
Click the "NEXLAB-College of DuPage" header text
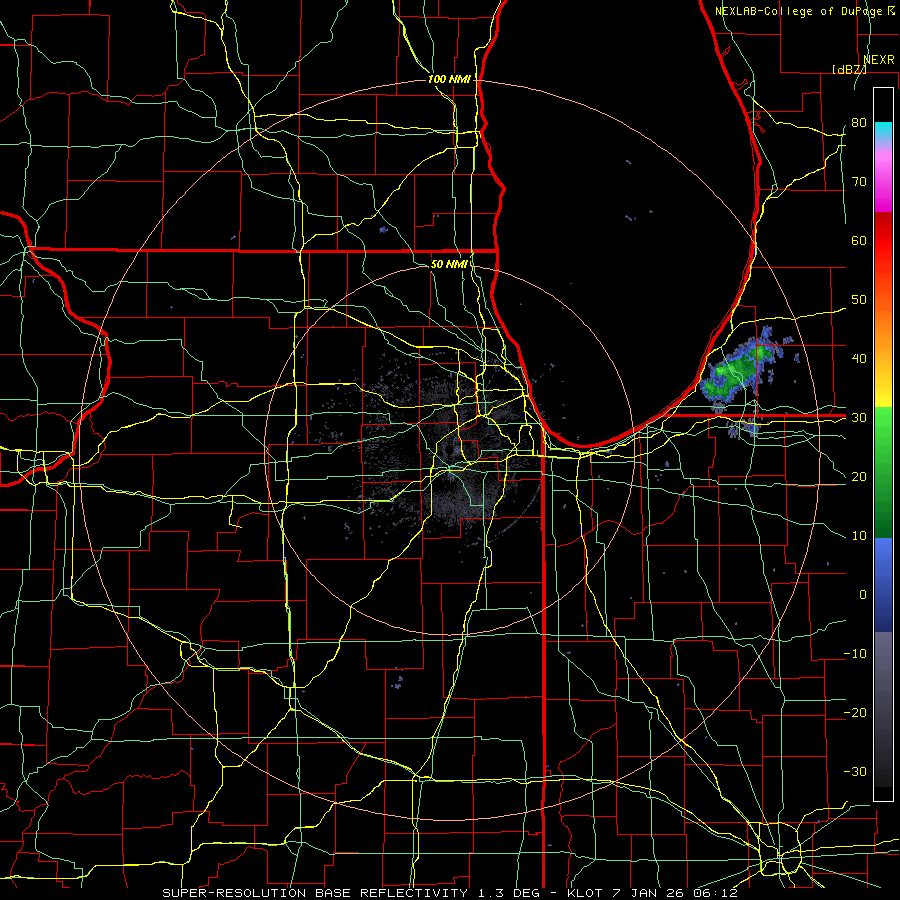pyautogui.click(x=799, y=11)
